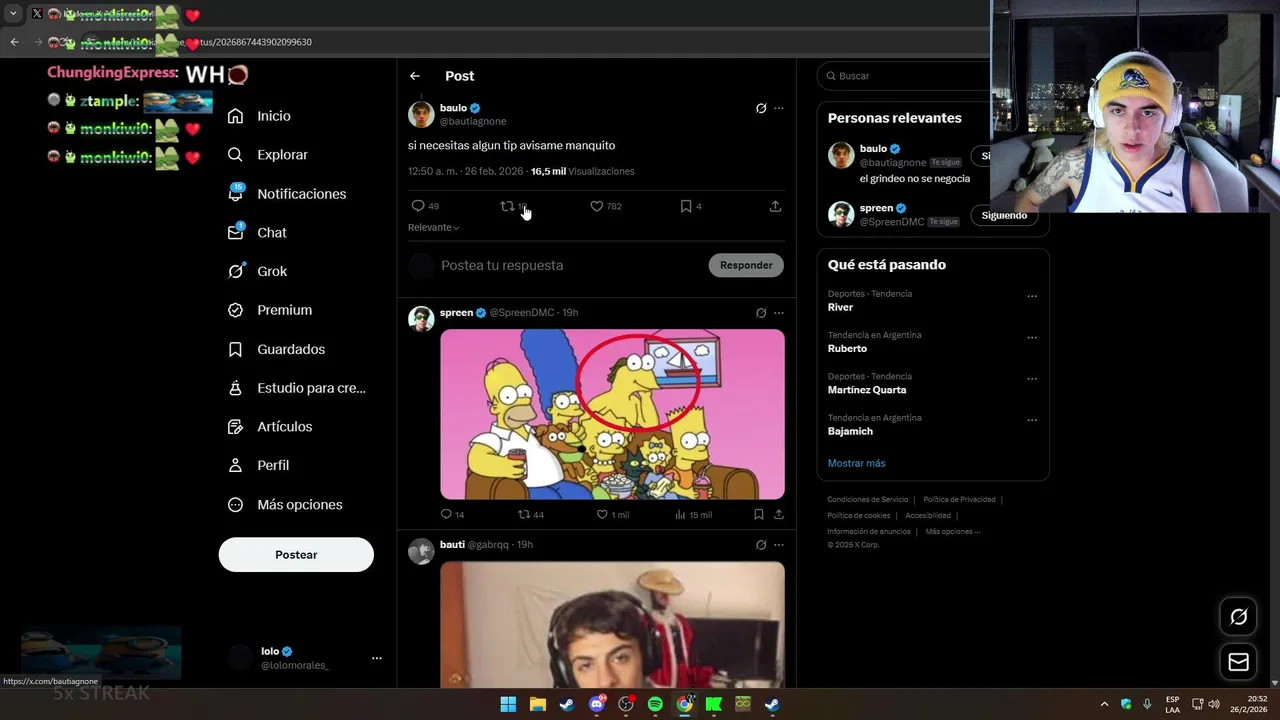Viewport: 1280px width, 720px height.
Task: Expand the Relevante sort dropdown
Action: 434,228
